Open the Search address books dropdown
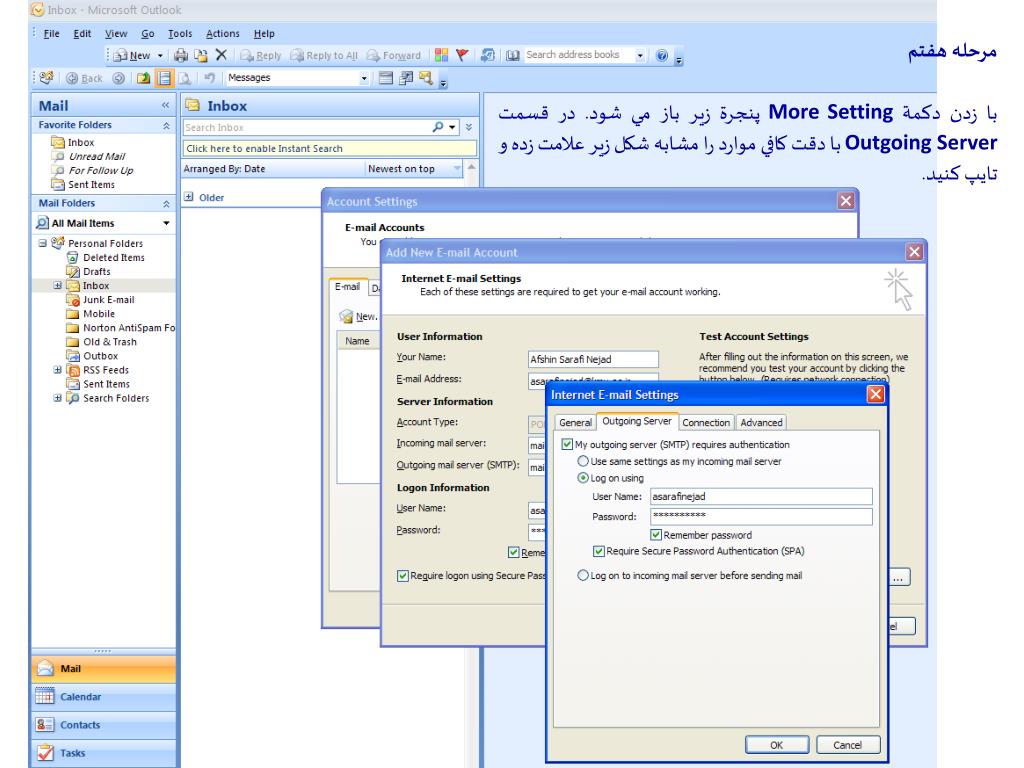Screen dimensions: 1024x768 point(640,56)
